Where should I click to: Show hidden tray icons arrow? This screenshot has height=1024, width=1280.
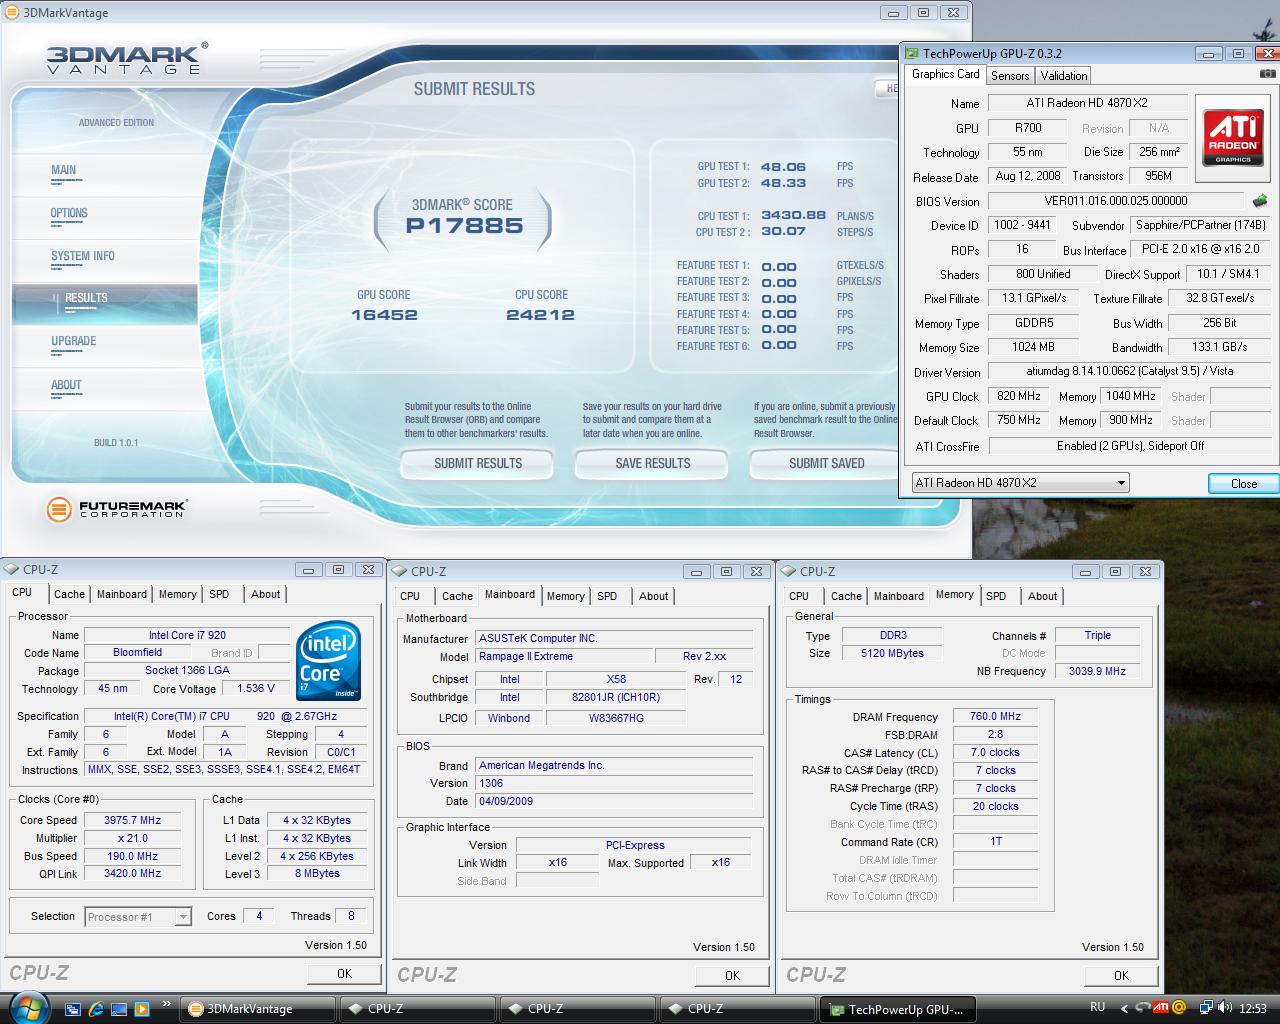click(1124, 1009)
